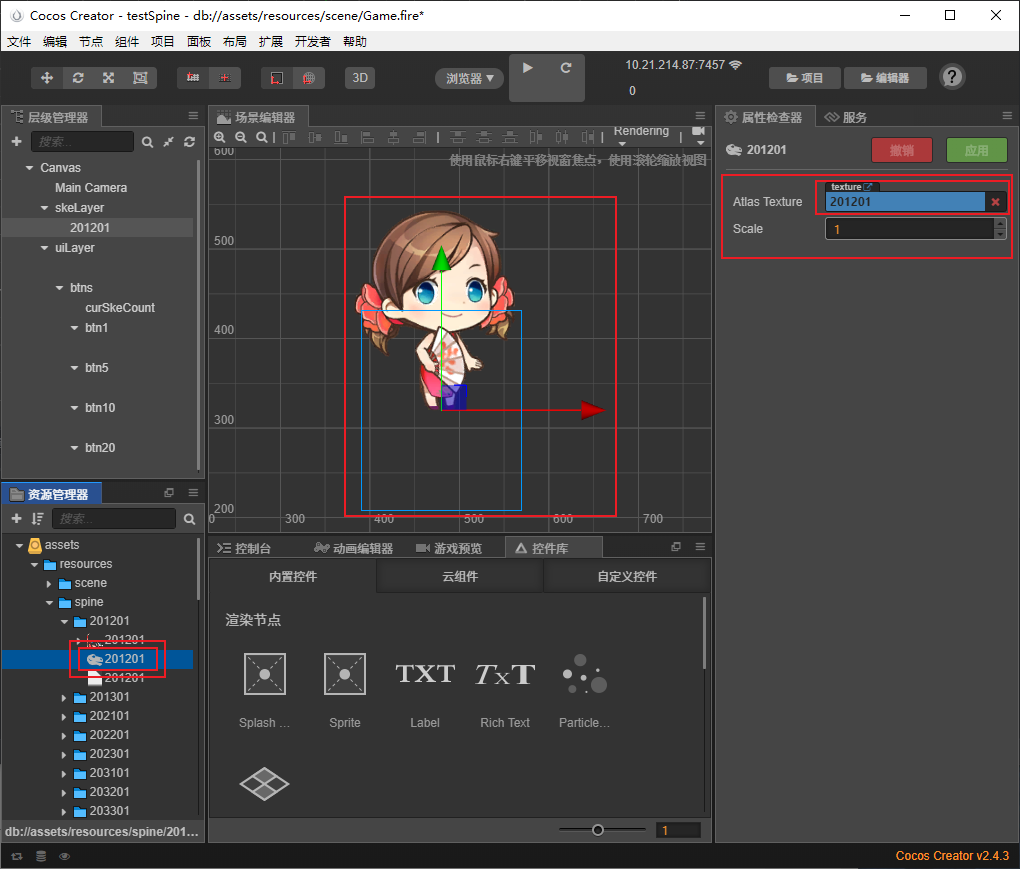Open the 文件 file menu

point(19,42)
